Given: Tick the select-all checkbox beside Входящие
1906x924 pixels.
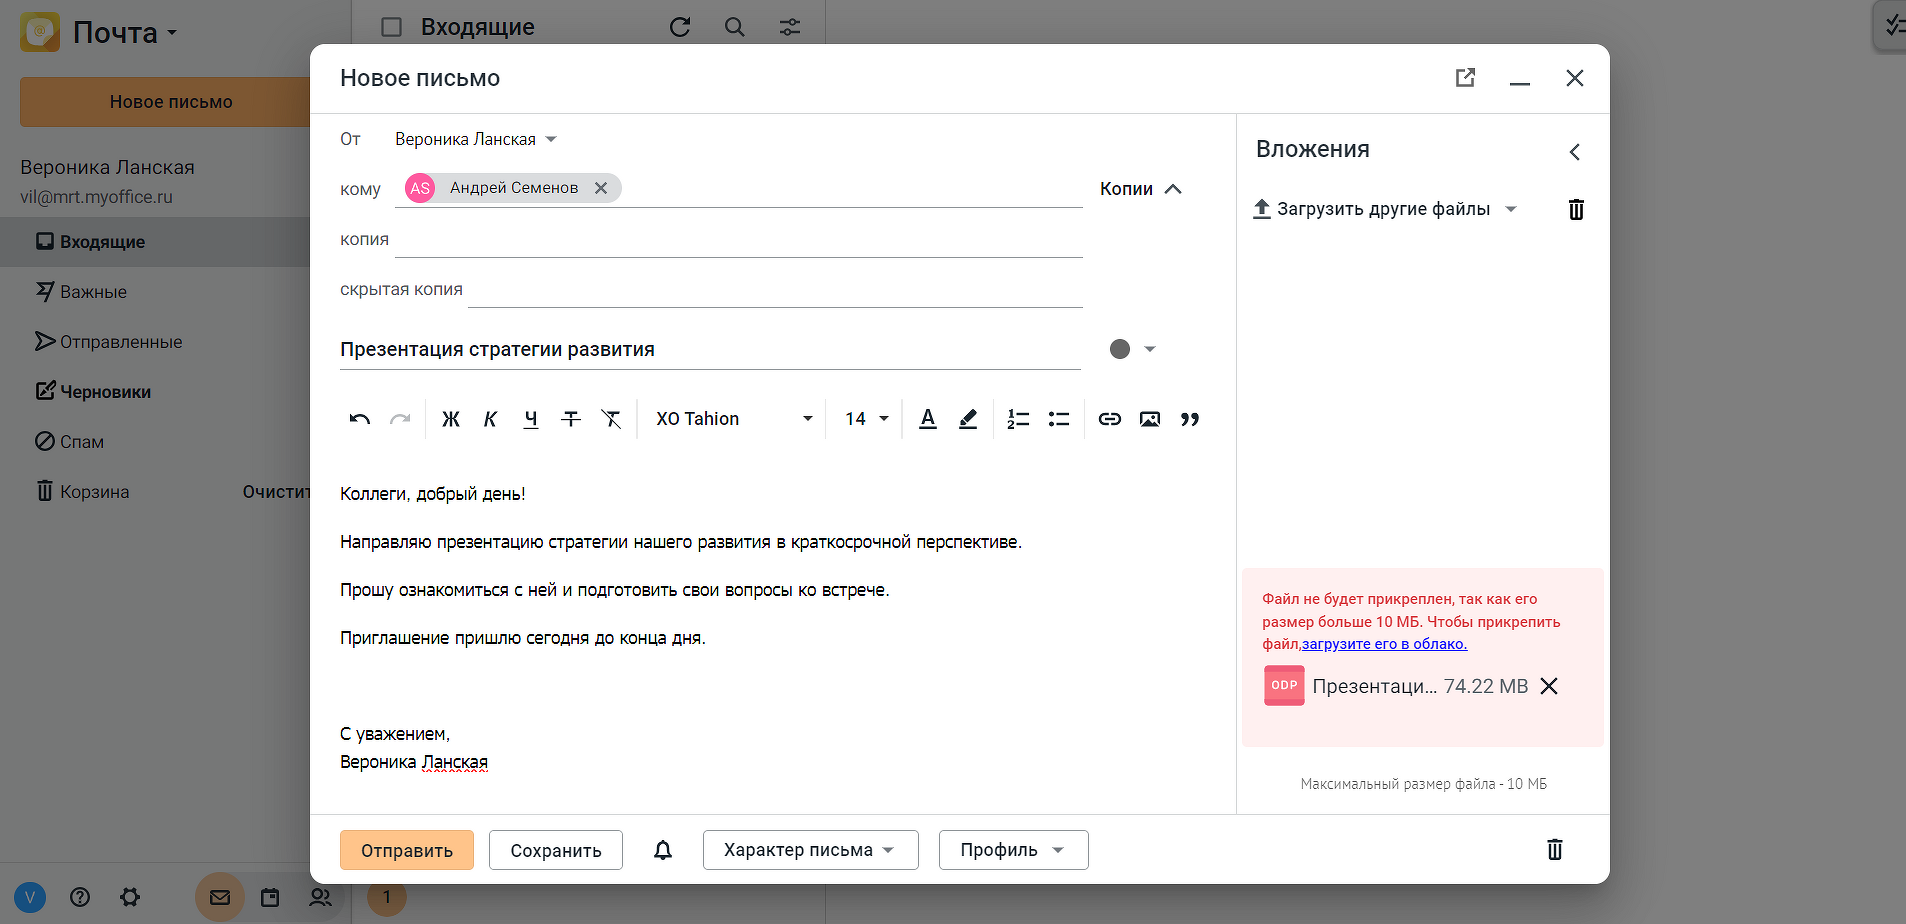Looking at the screenshot, I should coord(392,27).
